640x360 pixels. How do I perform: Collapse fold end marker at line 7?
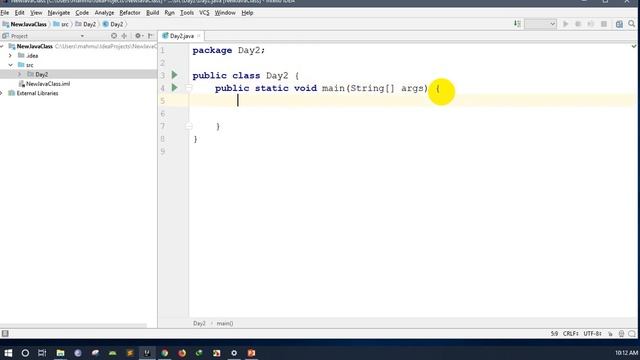pyautogui.click(x=189, y=127)
